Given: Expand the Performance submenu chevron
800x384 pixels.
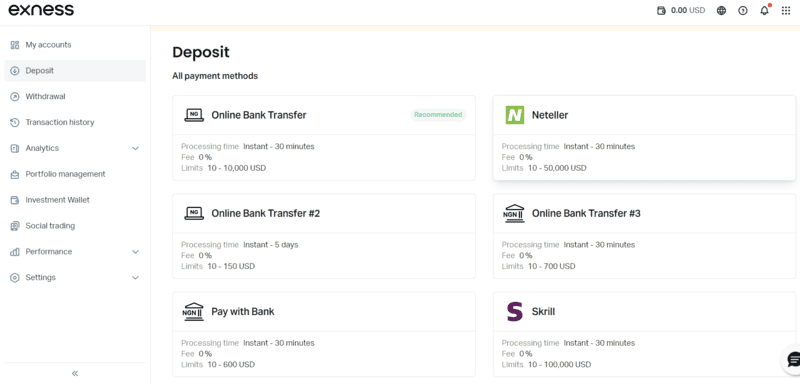Looking at the screenshot, I should (x=135, y=252).
